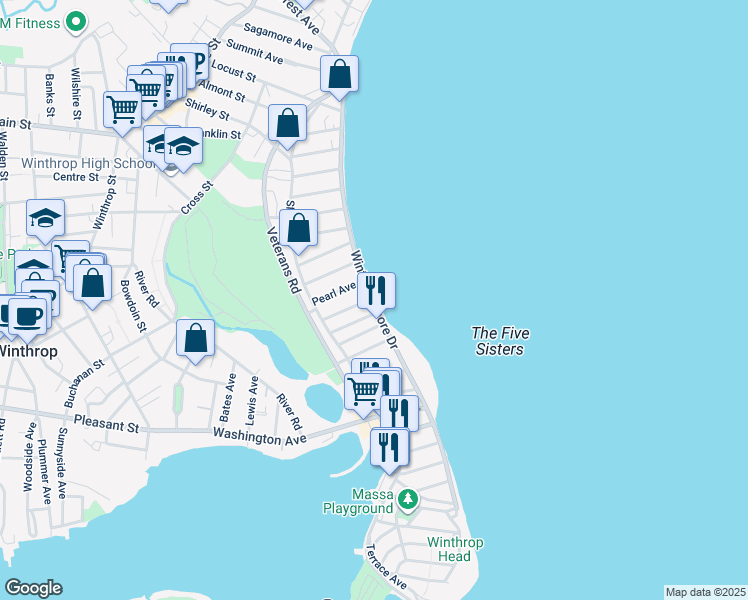This screenshot has height=600, width=748.
Task: Click The Five Sisters label in water
Action: (500, 341)
